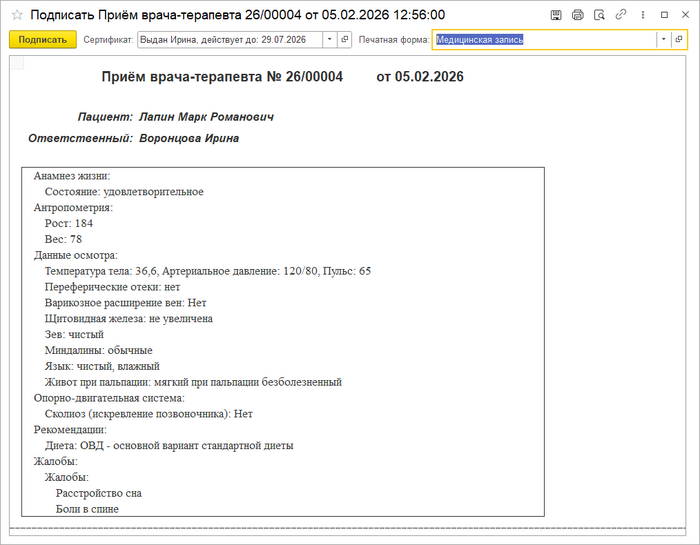Click the Боли в спине complaint line
Viewport: 700px width, 545px height.
[87, 509]
